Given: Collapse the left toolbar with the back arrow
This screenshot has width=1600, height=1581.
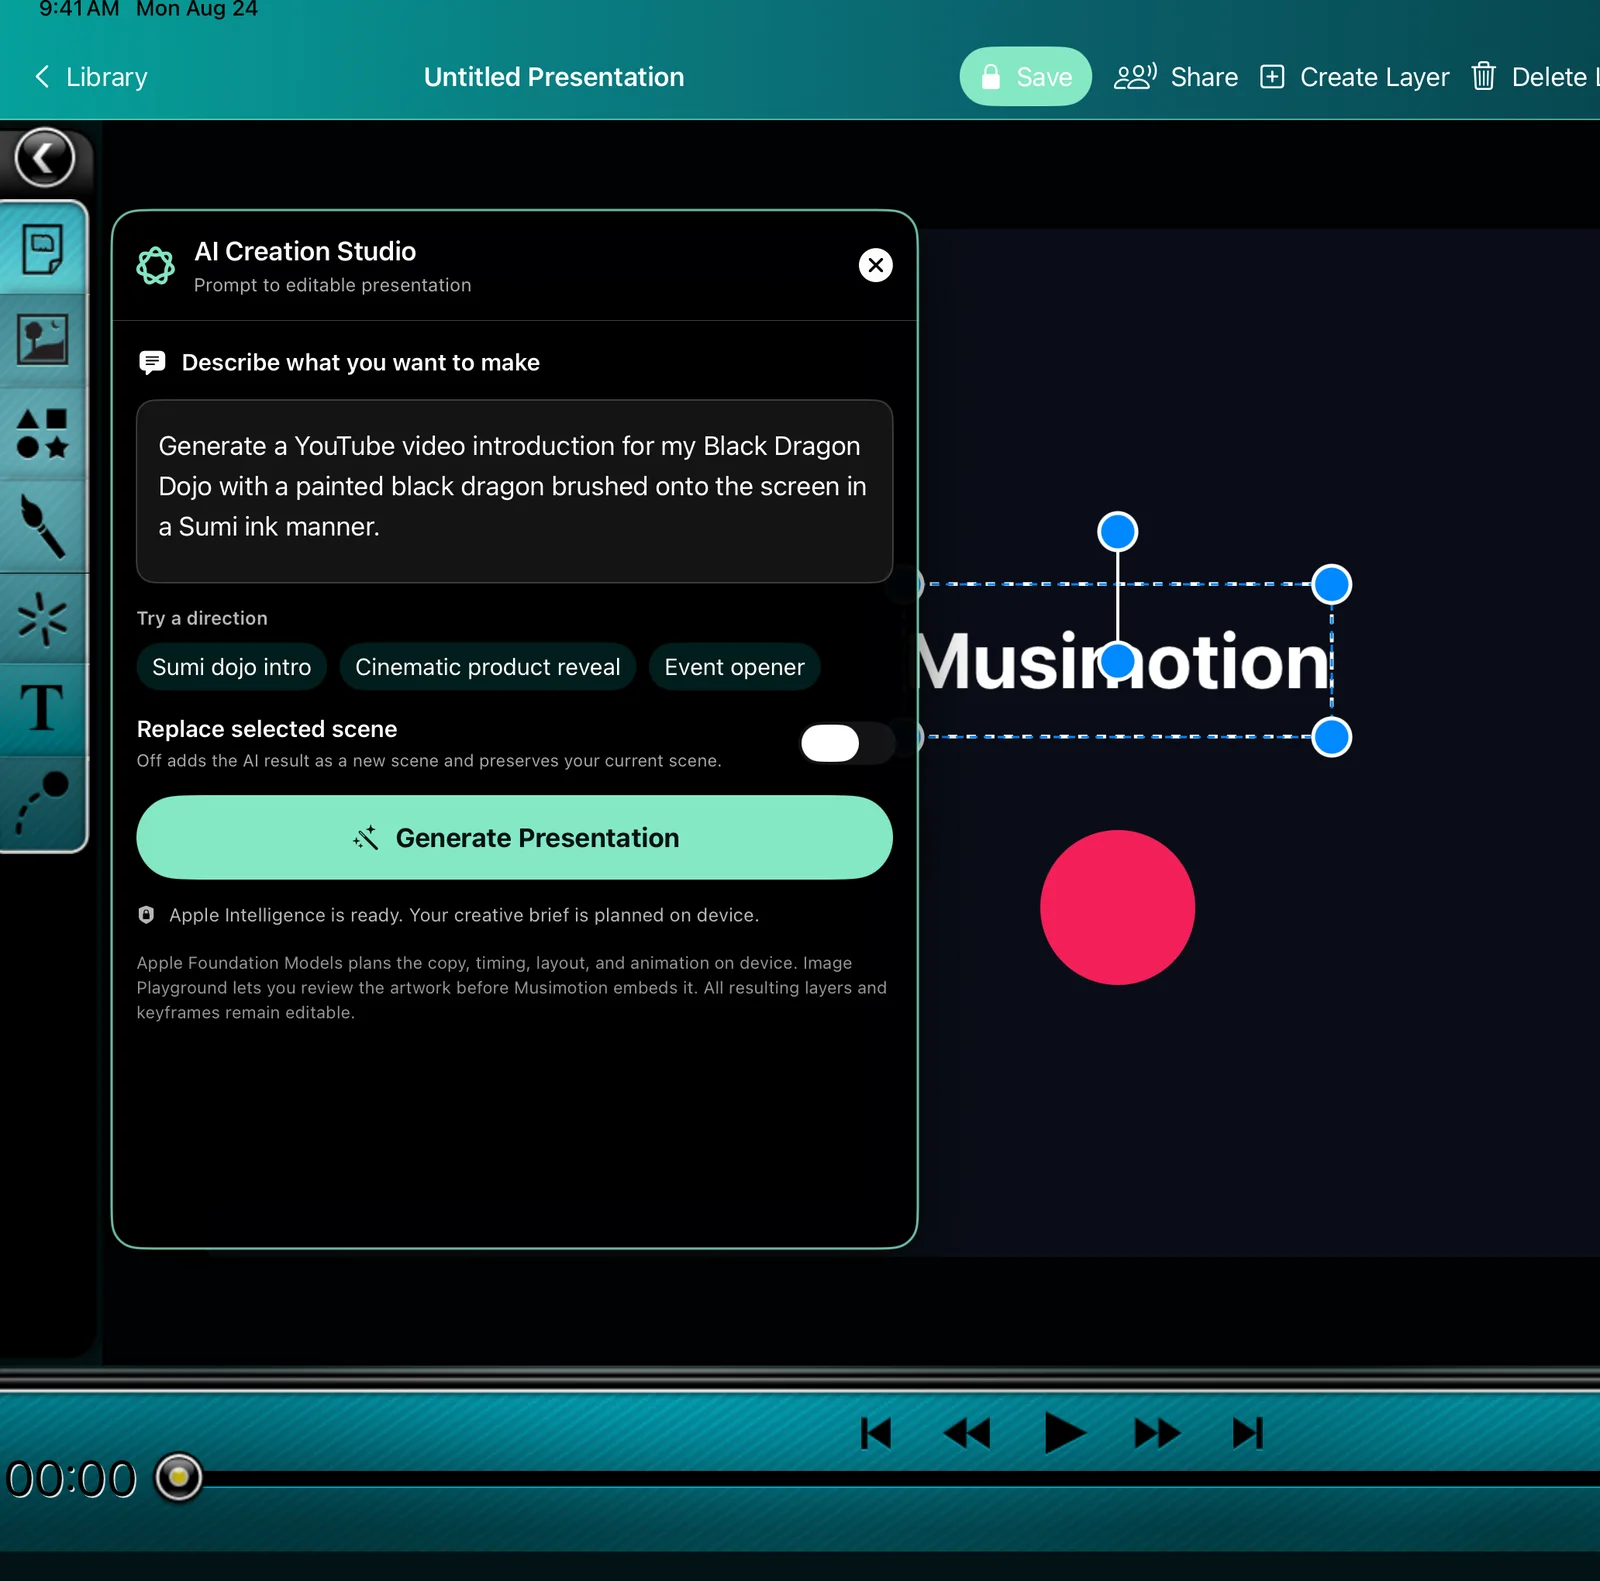Looking at the screenshot, I should point(44,158).
